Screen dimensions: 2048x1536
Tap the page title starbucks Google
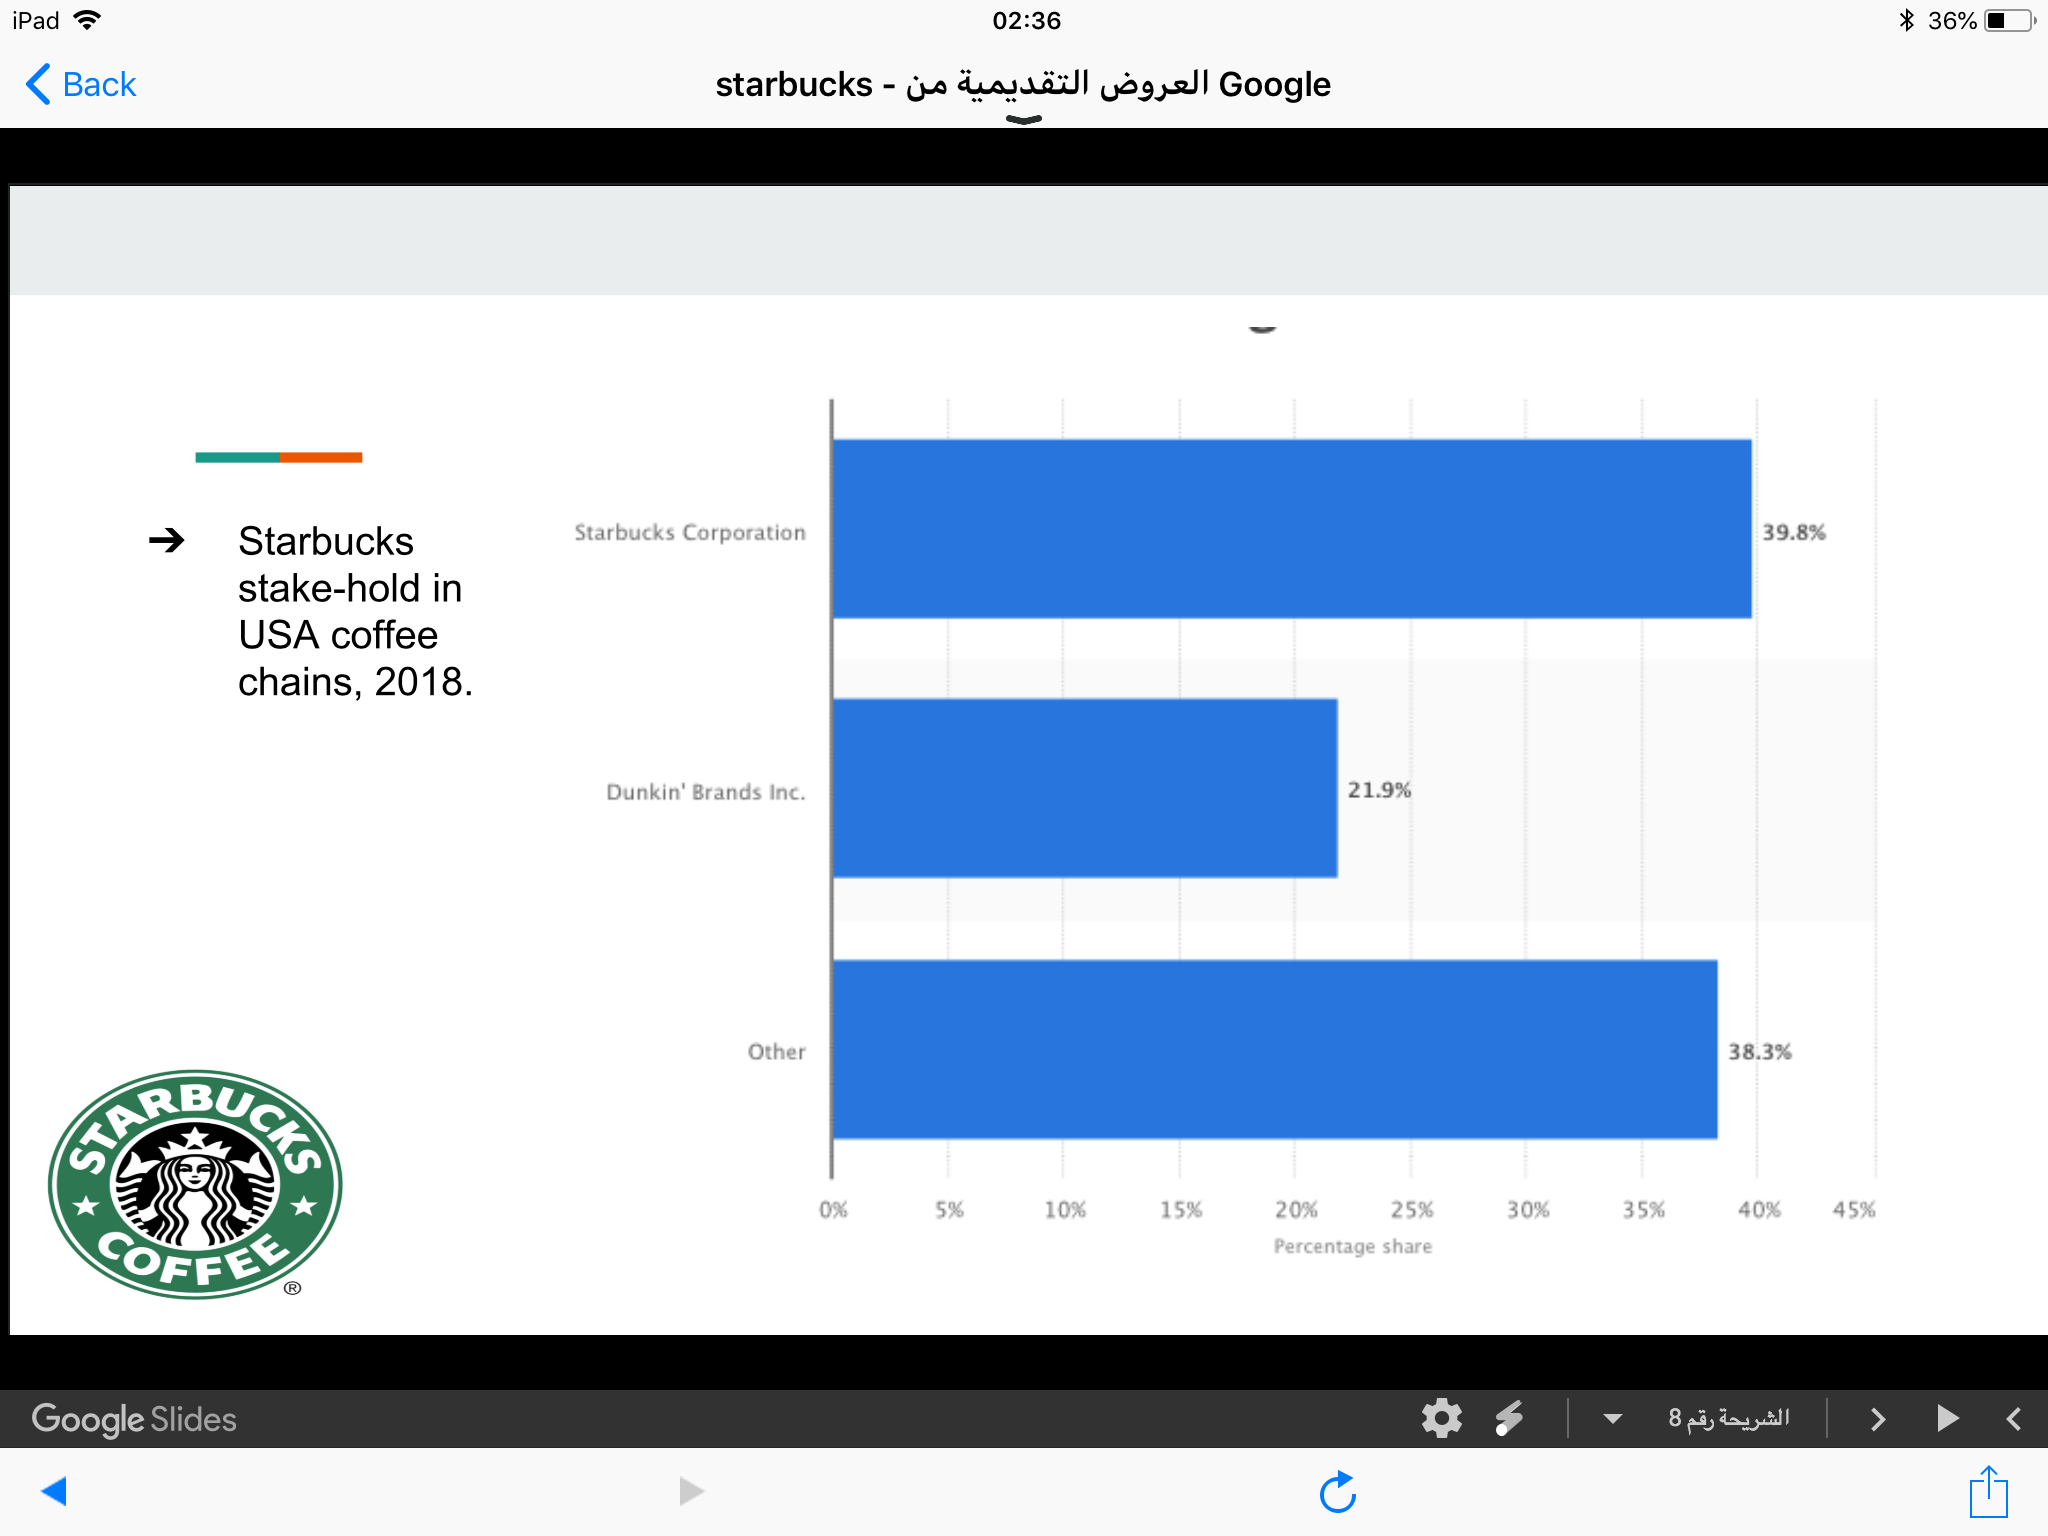(1023, 84)
